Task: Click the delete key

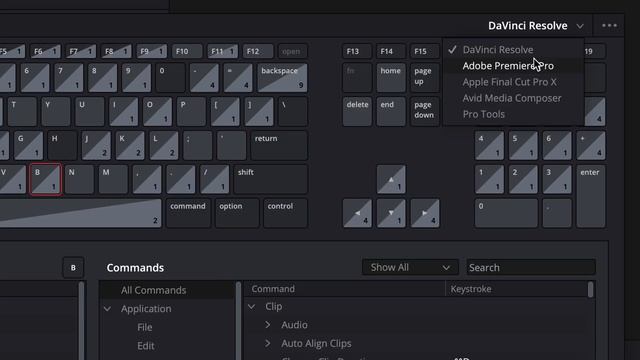Action: click(x=357, y=111)
